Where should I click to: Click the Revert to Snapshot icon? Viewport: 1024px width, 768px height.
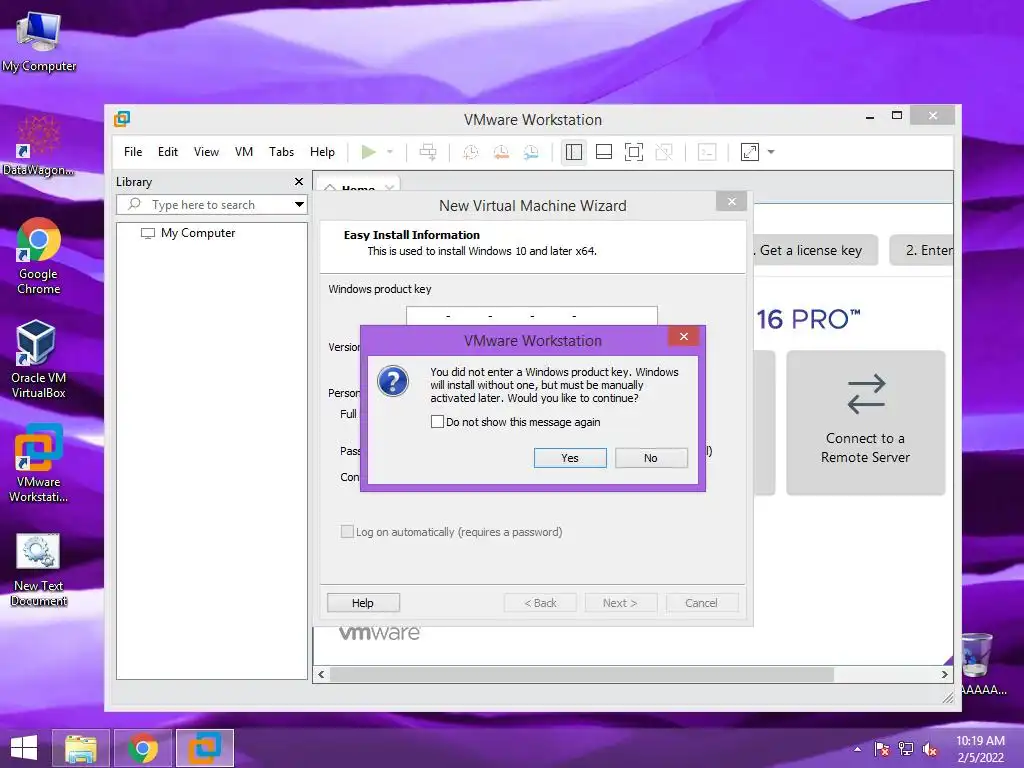pyautogui.click(x=501, y=152)
